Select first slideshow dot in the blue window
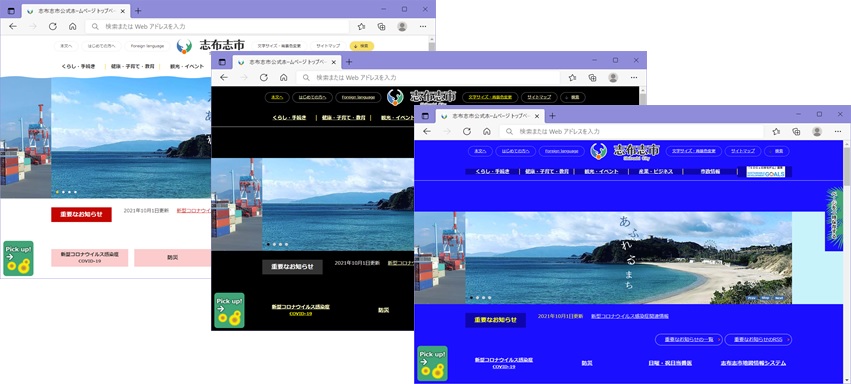Screen dimensions: 851x384 click(x=471, y=298)
